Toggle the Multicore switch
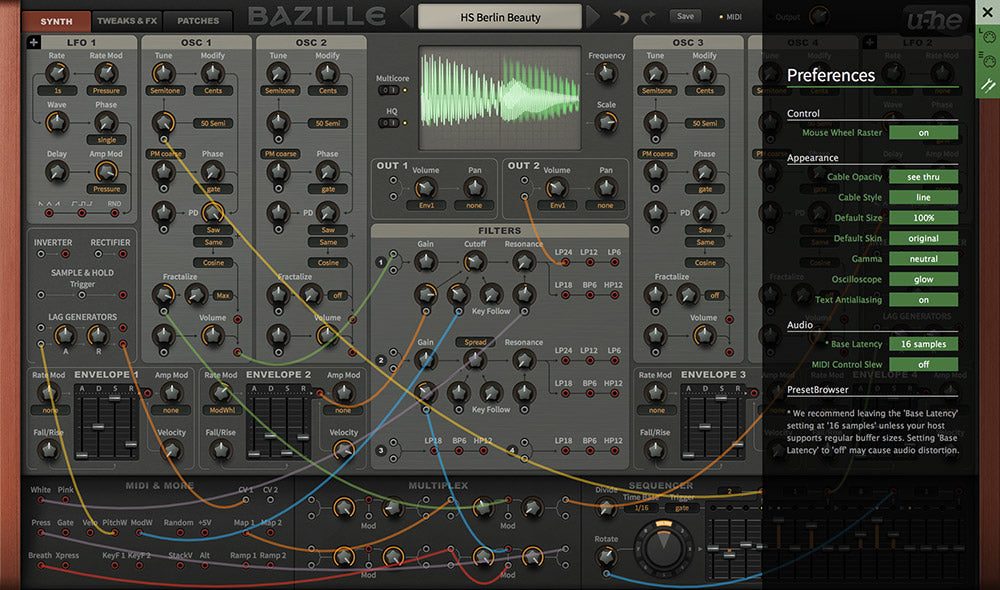Screen dimensions: 1000x590 [x=388, y=90]
